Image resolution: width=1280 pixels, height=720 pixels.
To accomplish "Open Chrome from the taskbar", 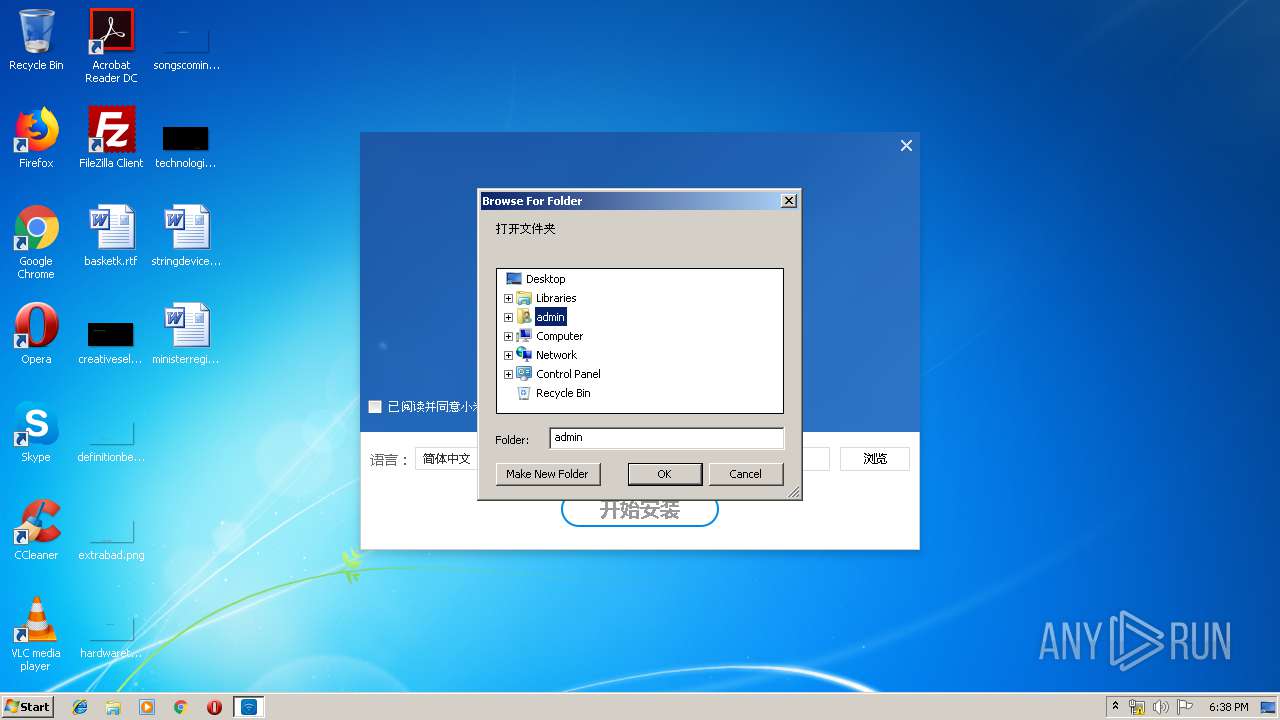I will 181,707.
